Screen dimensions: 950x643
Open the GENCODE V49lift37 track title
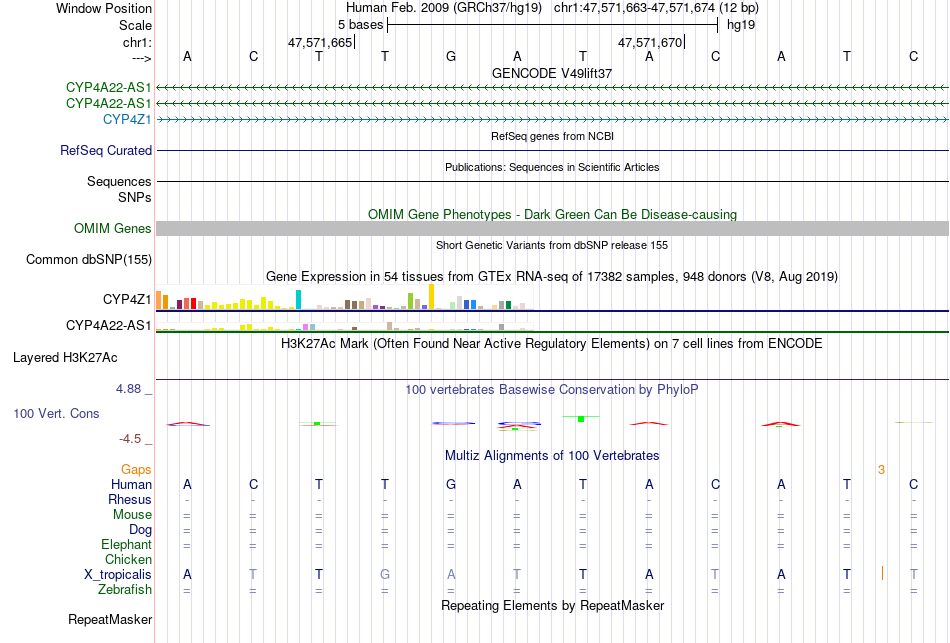[552, 73]
